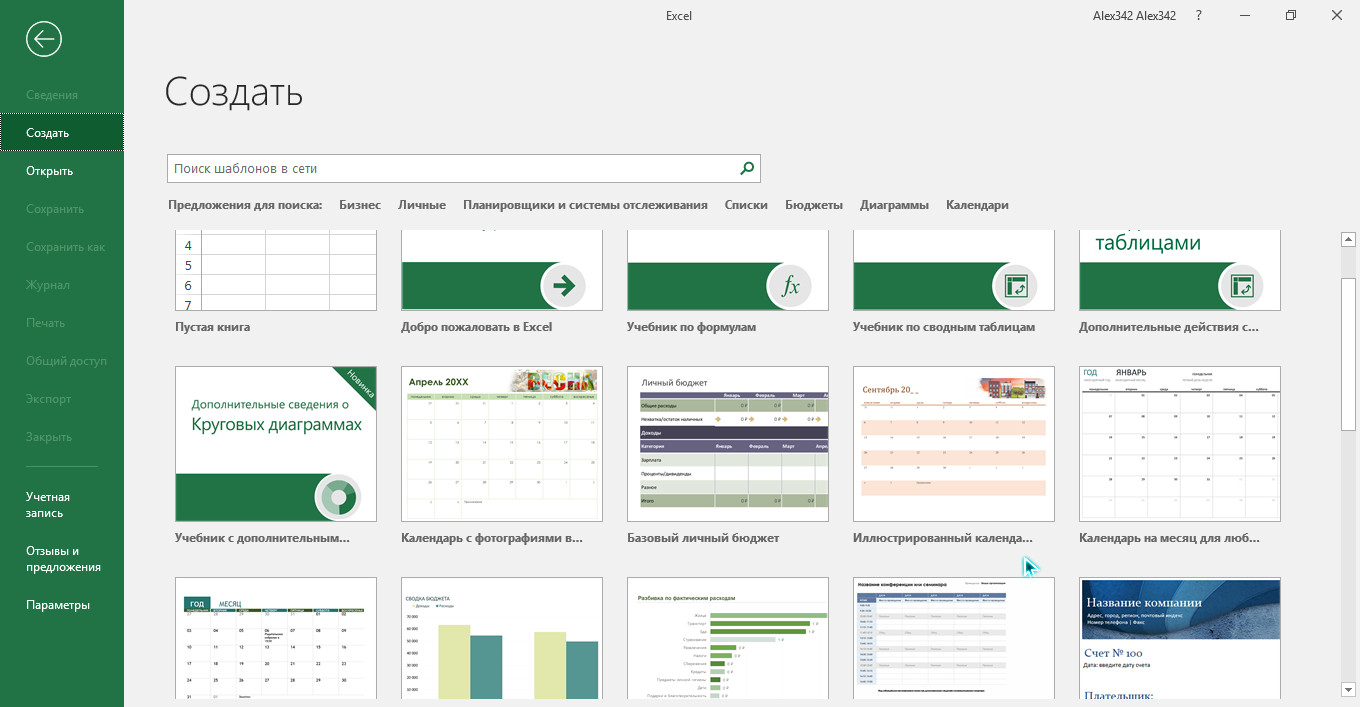
Task: Click the Бюджеты suggested search link
Action: pyautogui.click(x=814, y=205)
